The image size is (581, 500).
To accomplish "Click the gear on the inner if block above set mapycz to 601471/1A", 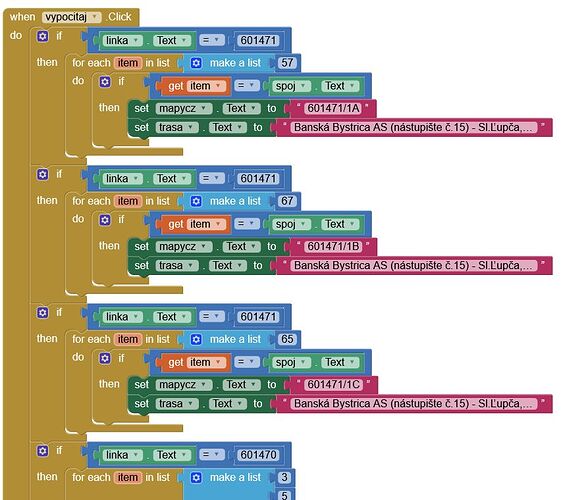I will (105, 82).
